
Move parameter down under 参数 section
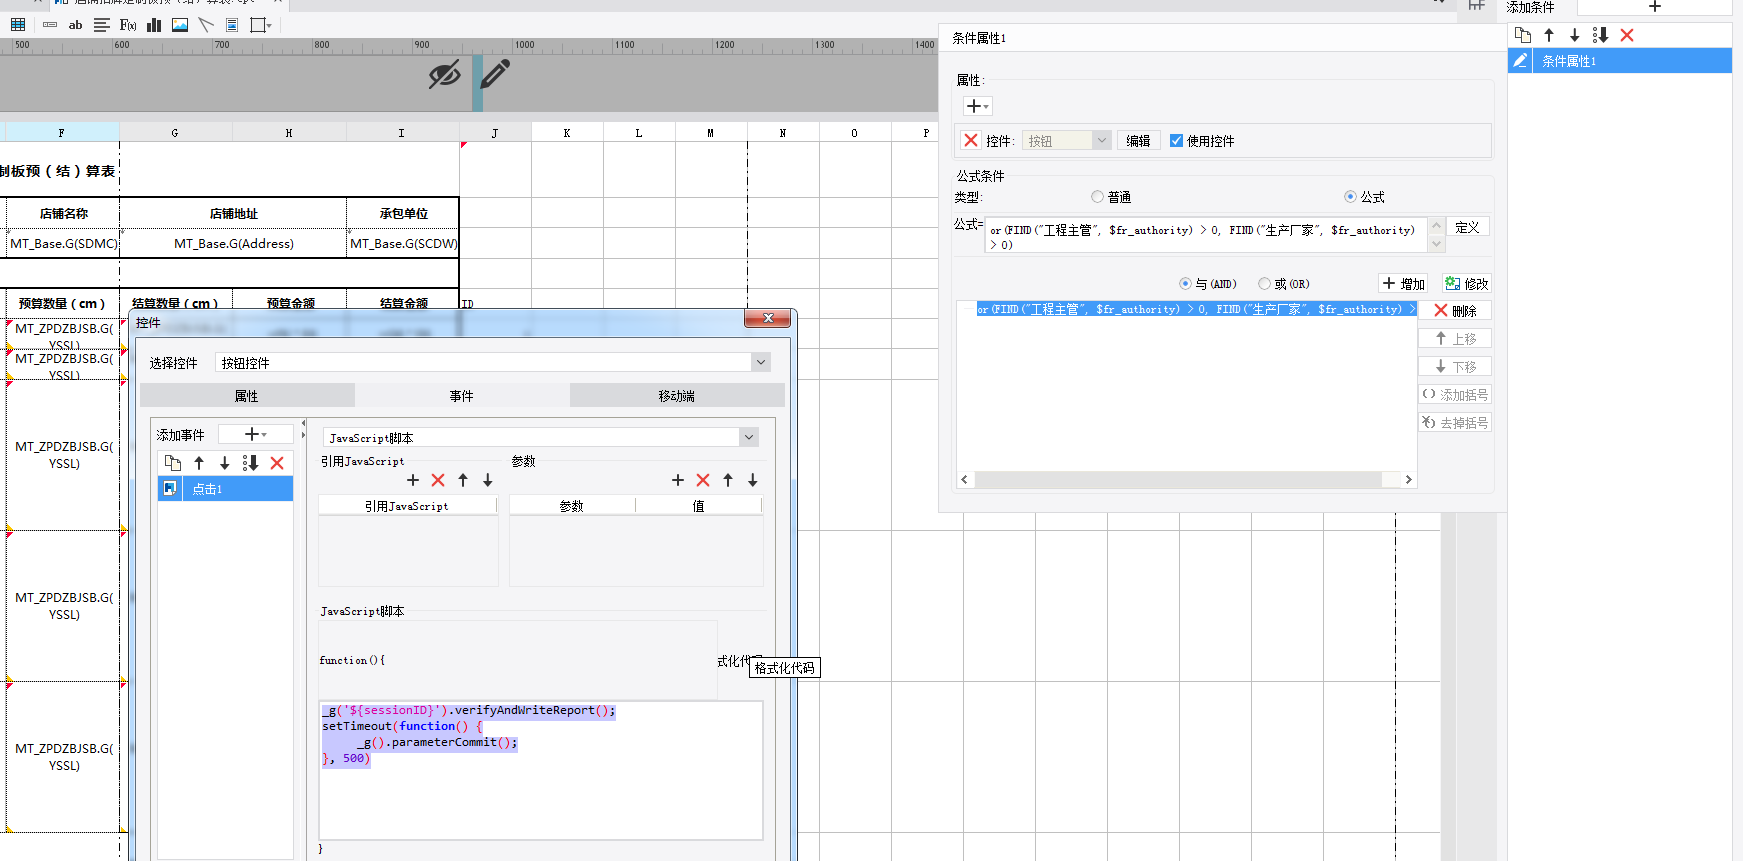[753, 480]
